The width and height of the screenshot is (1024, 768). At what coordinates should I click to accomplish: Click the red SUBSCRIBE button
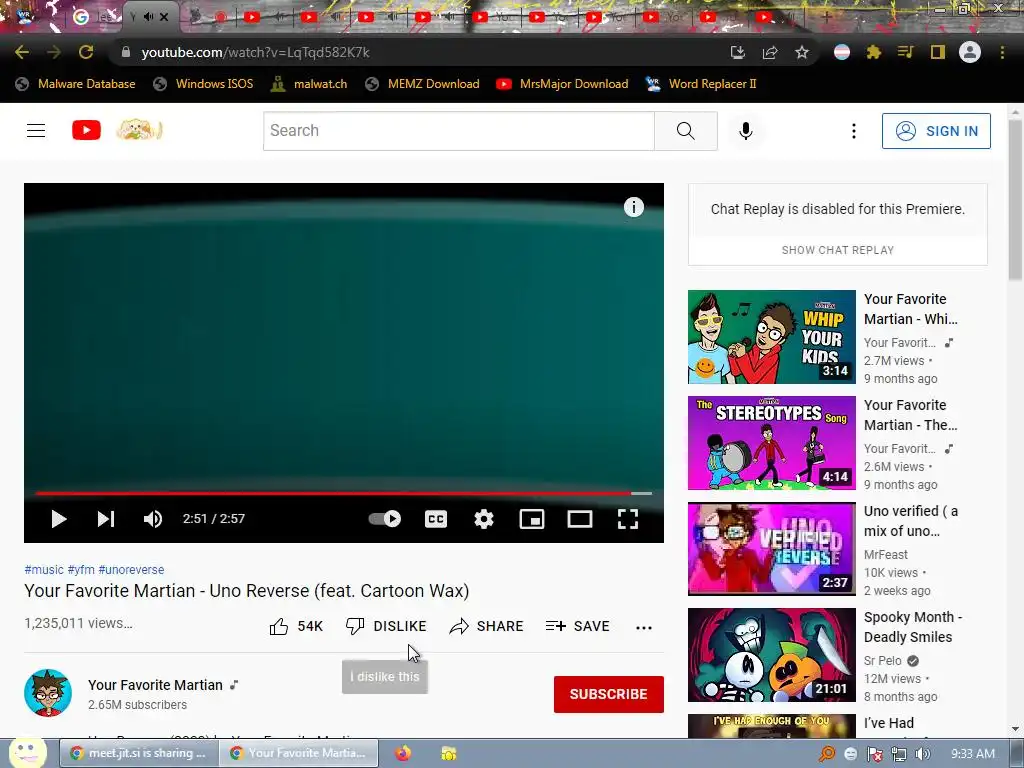609,694
